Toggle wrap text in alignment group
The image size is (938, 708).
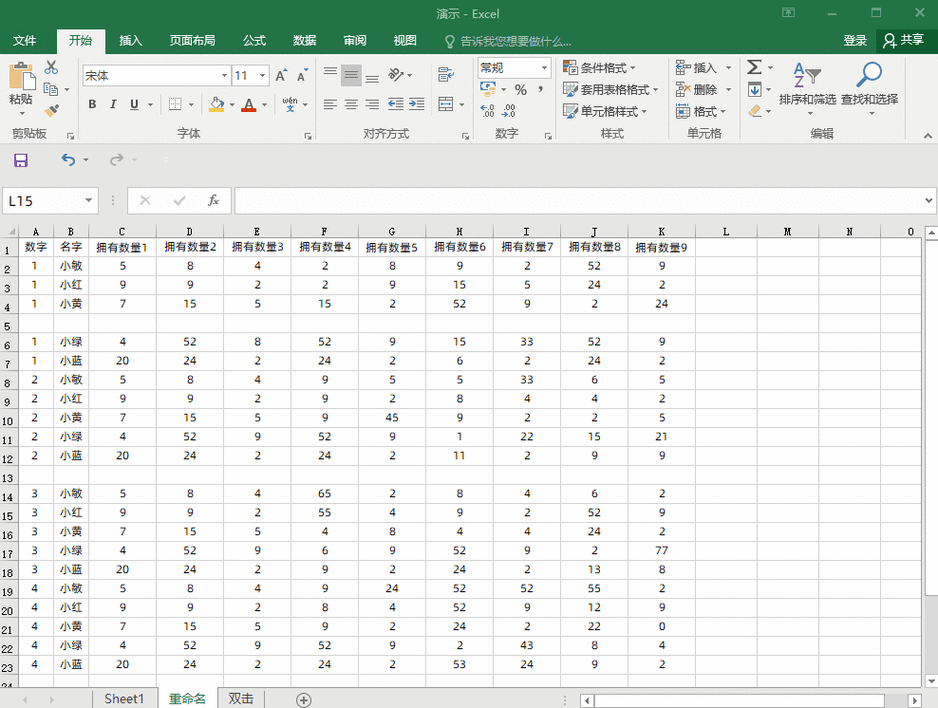click(x=444, y=73)
